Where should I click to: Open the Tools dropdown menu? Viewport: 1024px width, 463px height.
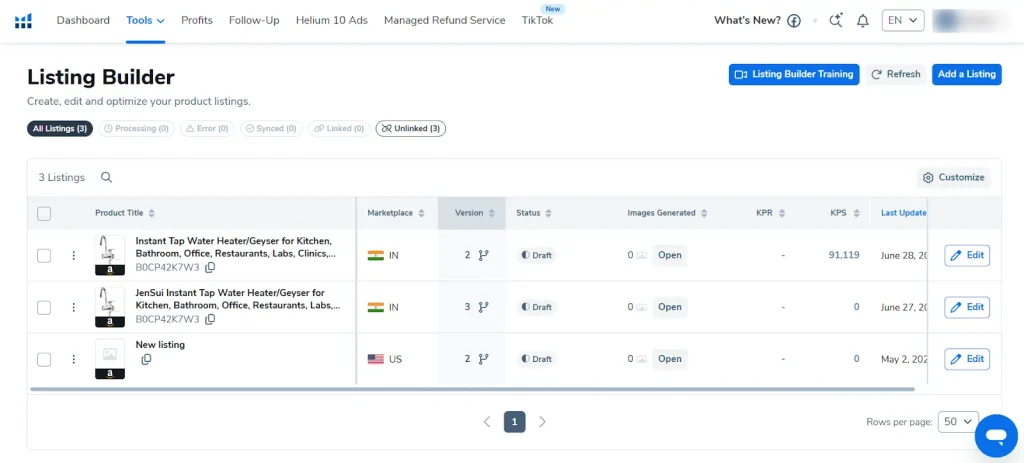tap(145, 20)
